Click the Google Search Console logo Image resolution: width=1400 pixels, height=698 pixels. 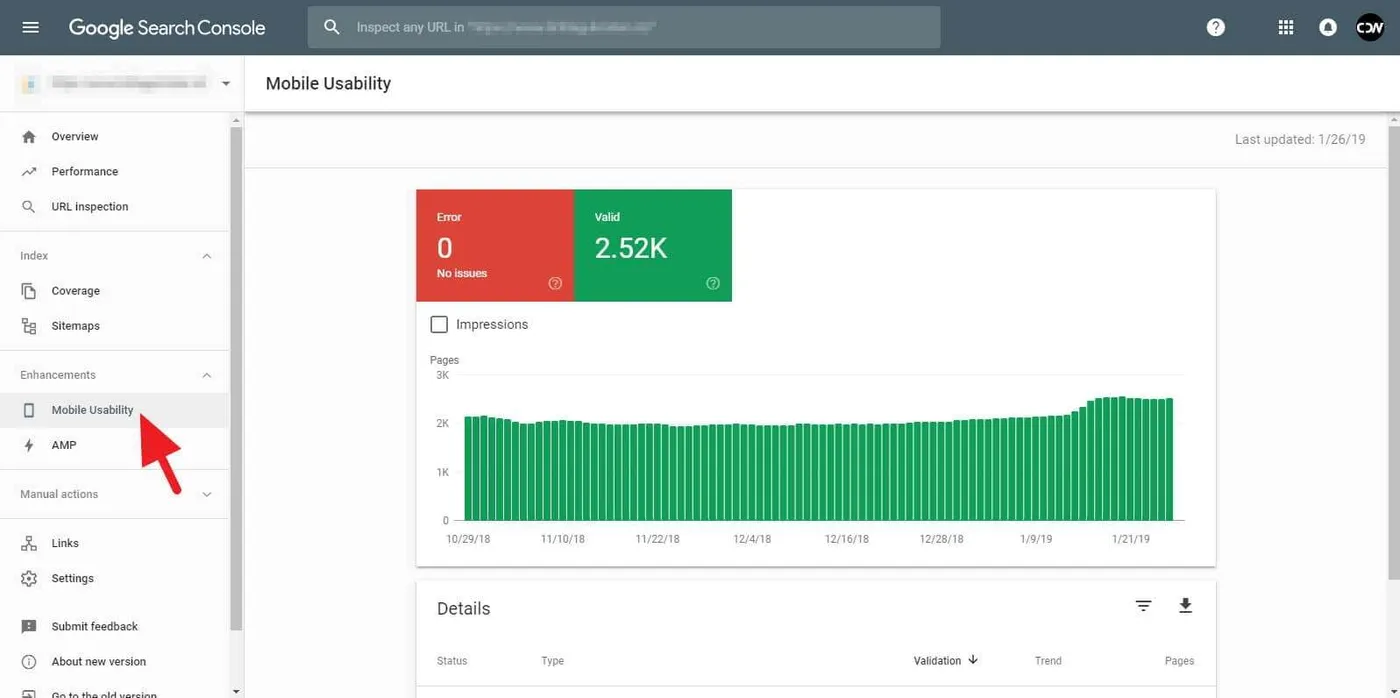pos(167,28)
